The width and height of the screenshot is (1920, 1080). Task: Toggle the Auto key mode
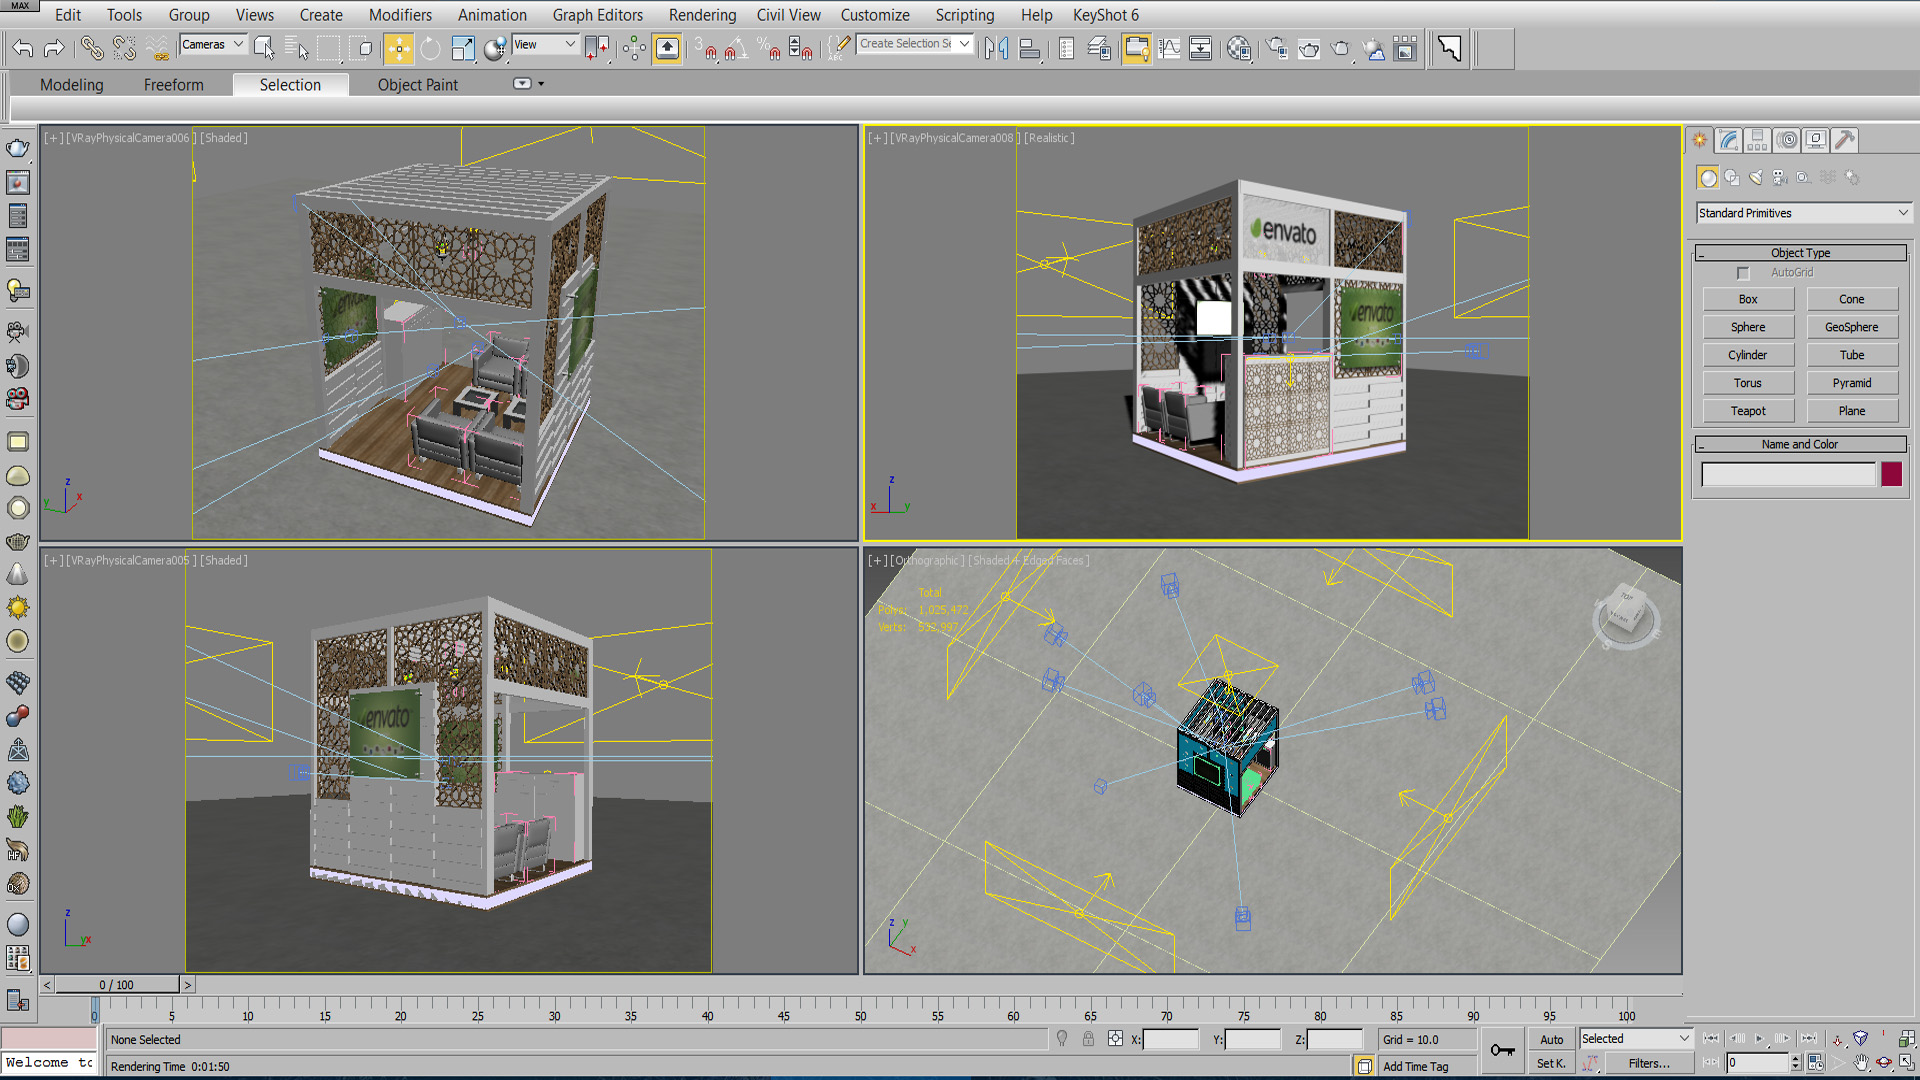coord(1551,1039)
